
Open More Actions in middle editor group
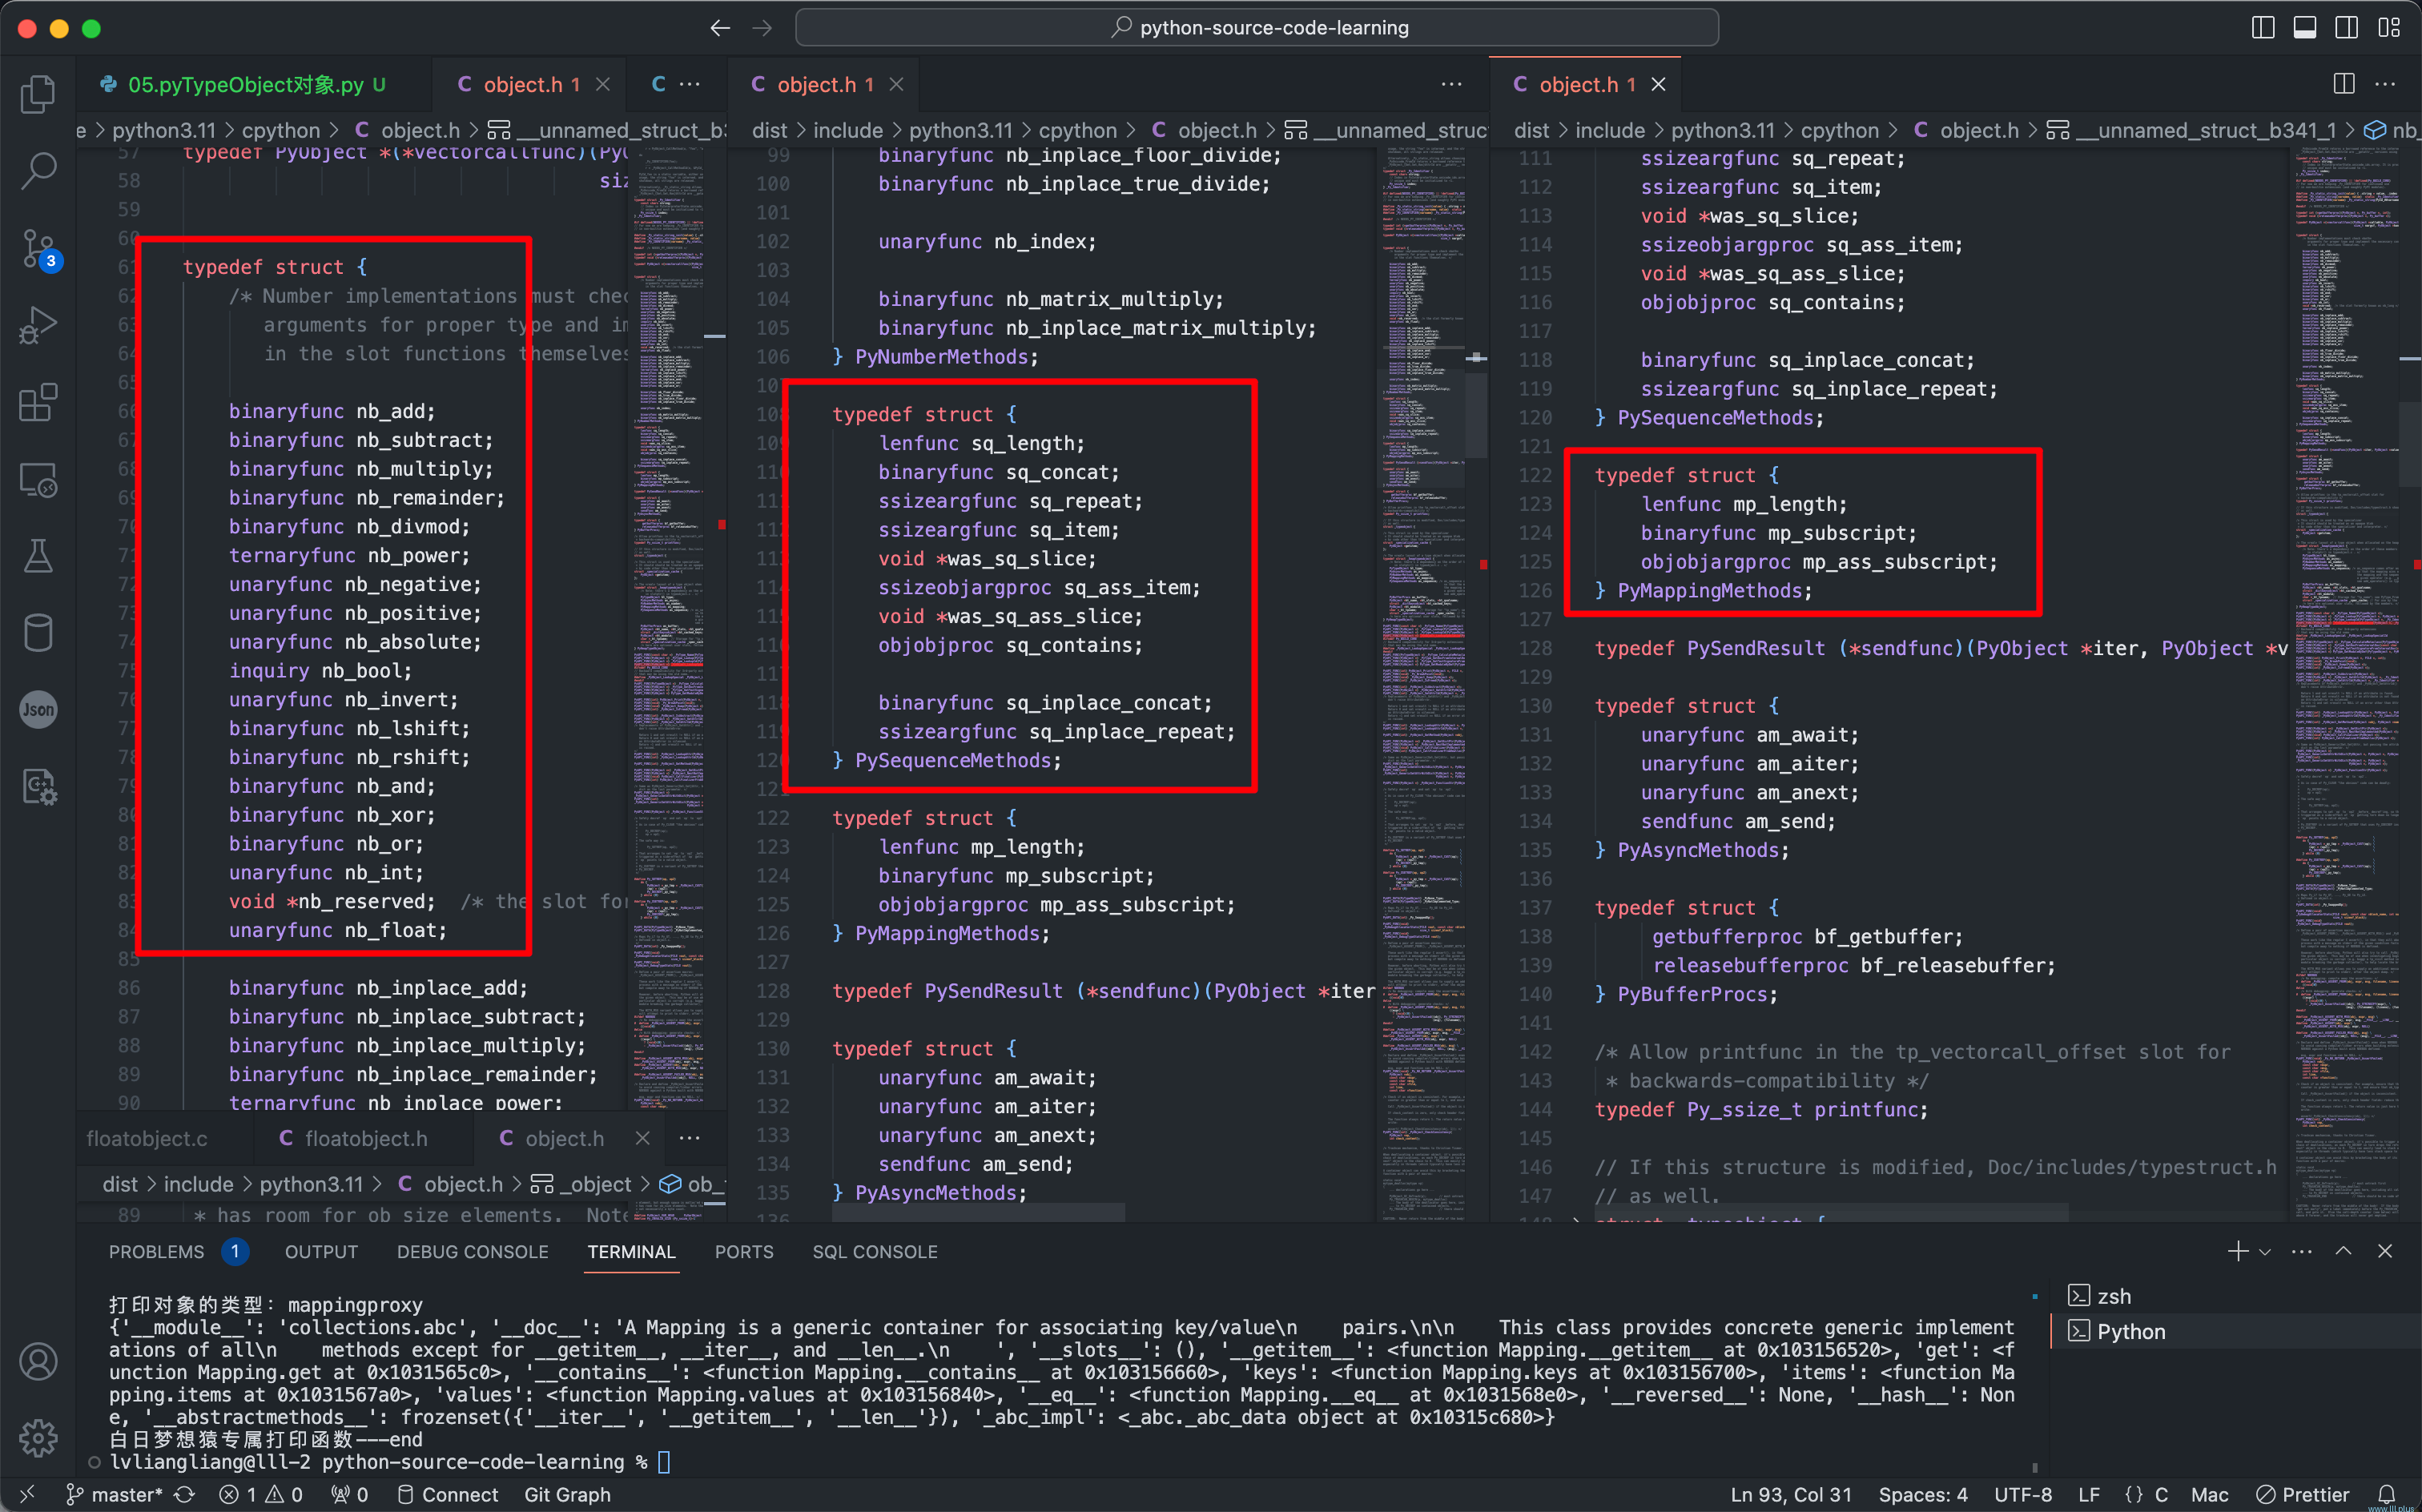pyautogui.click(x=1452, y=84)
